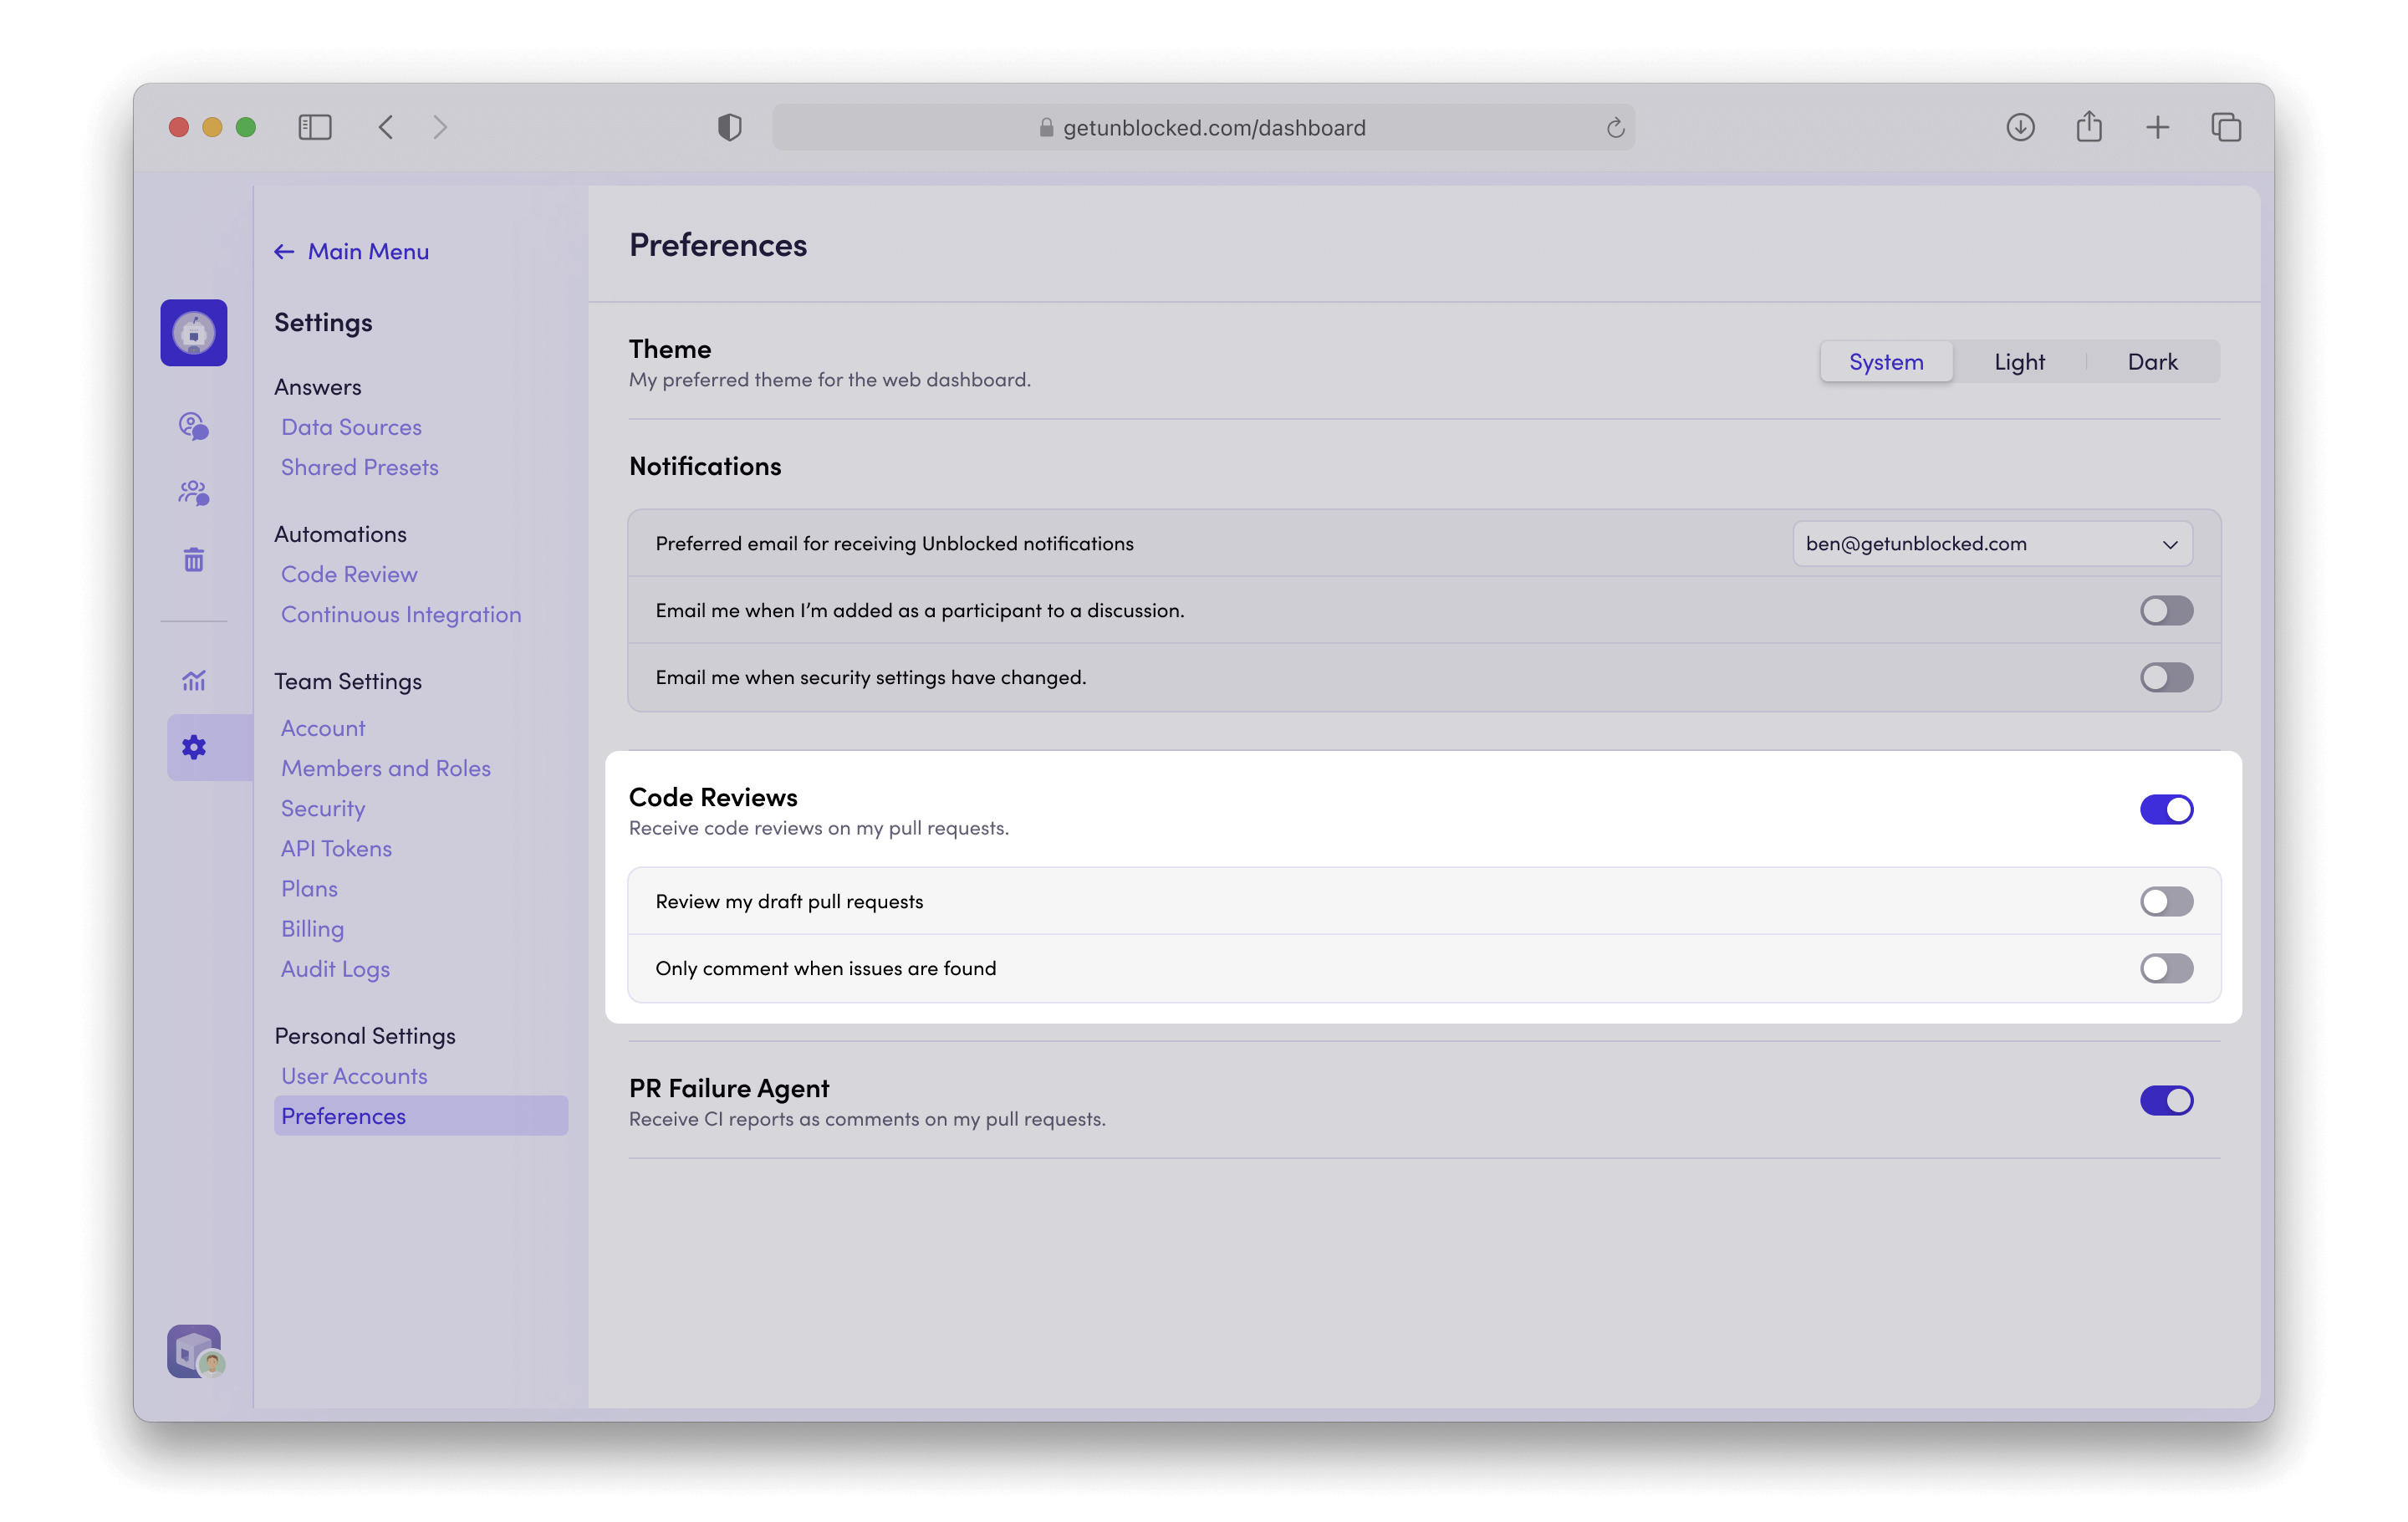Screen dimensions: 2408x1522
Task: Switch theme to Dark
Action: (2153, 361)
